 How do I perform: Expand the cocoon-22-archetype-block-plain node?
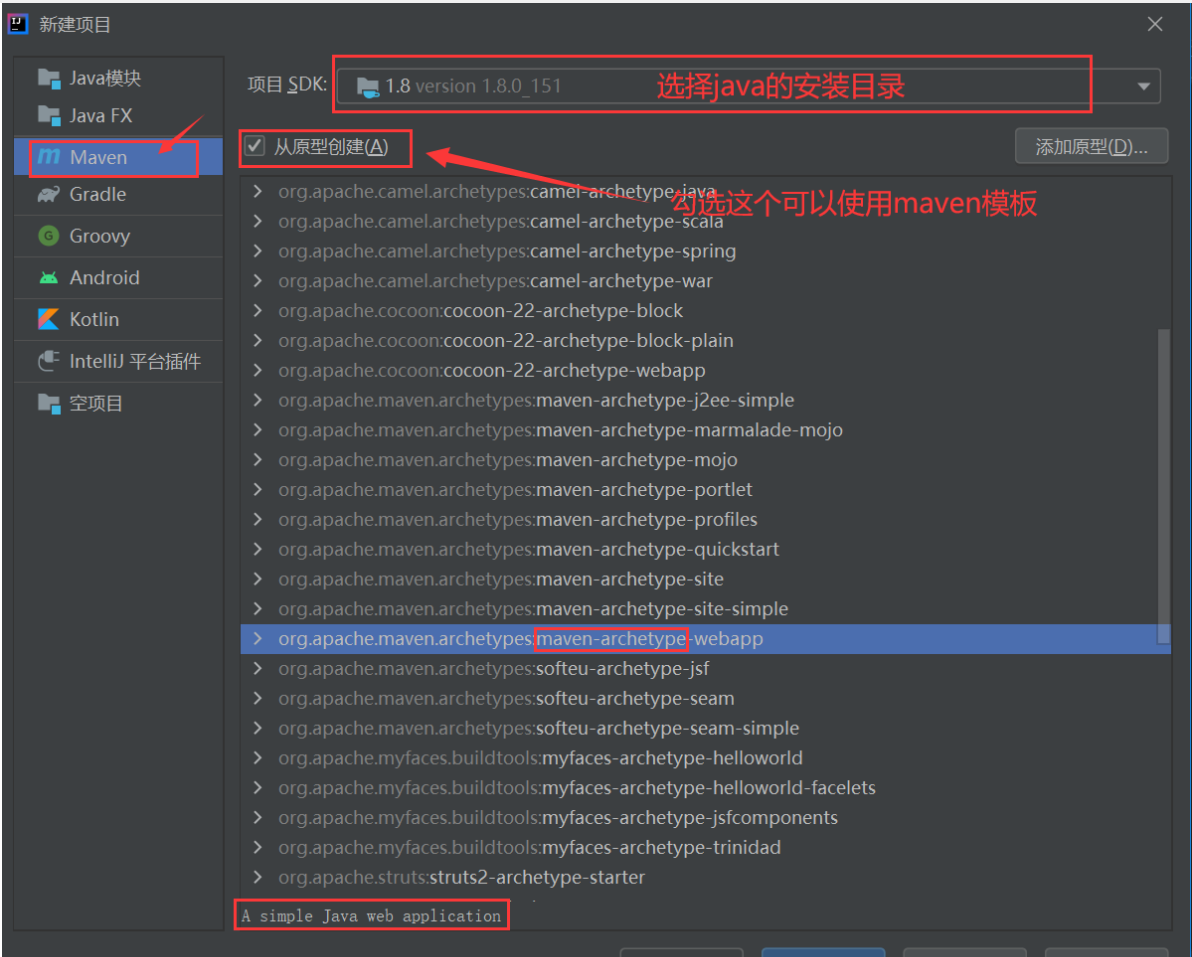(258, 341)
